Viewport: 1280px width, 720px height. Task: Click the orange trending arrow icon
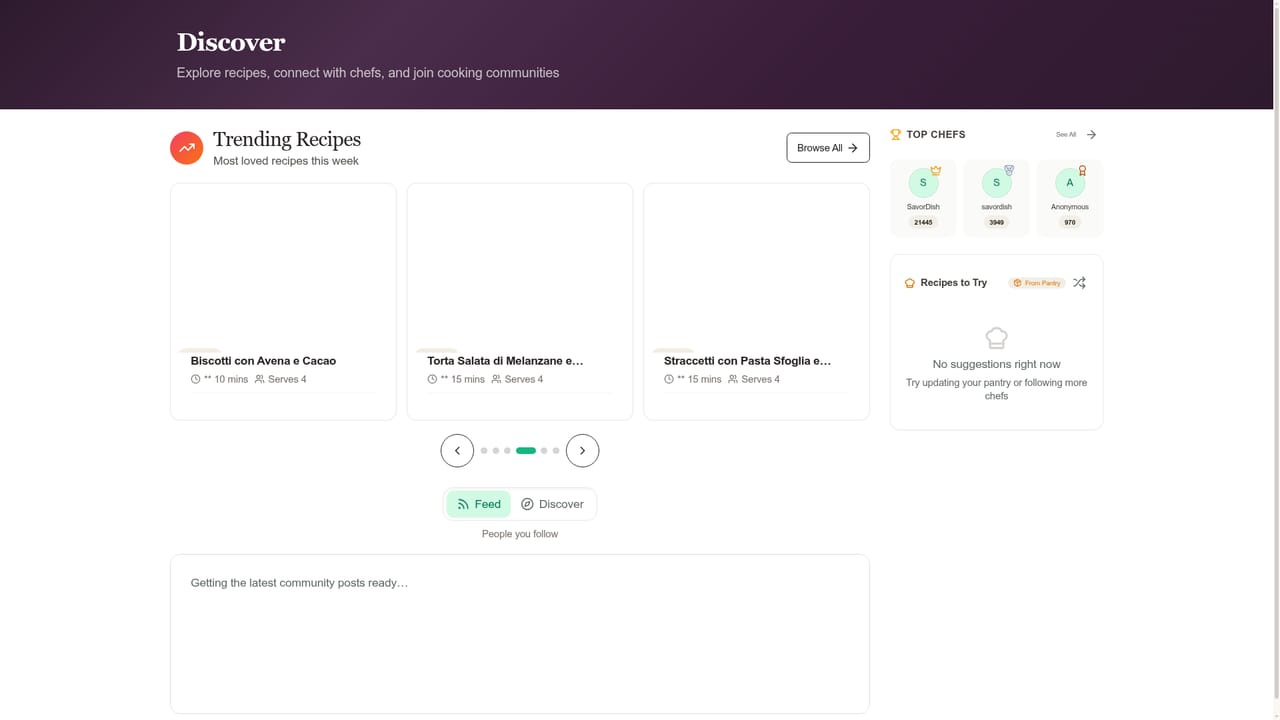pos(186,148)
